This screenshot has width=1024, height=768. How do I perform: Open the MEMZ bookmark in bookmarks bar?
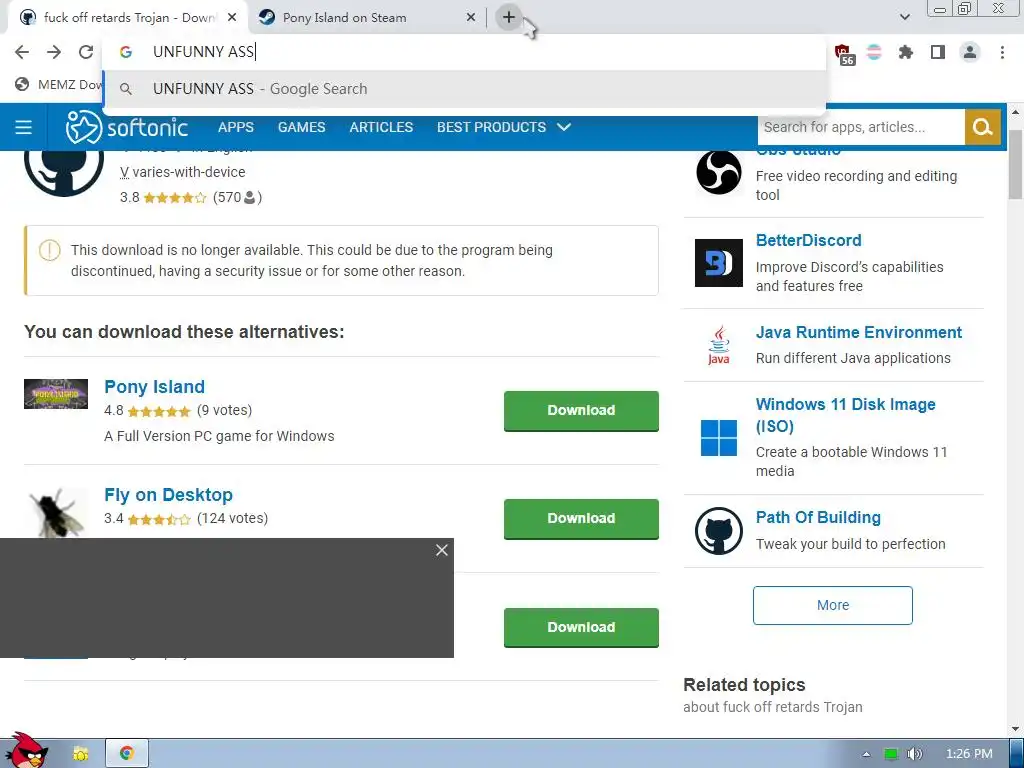(x=59, y=84)
